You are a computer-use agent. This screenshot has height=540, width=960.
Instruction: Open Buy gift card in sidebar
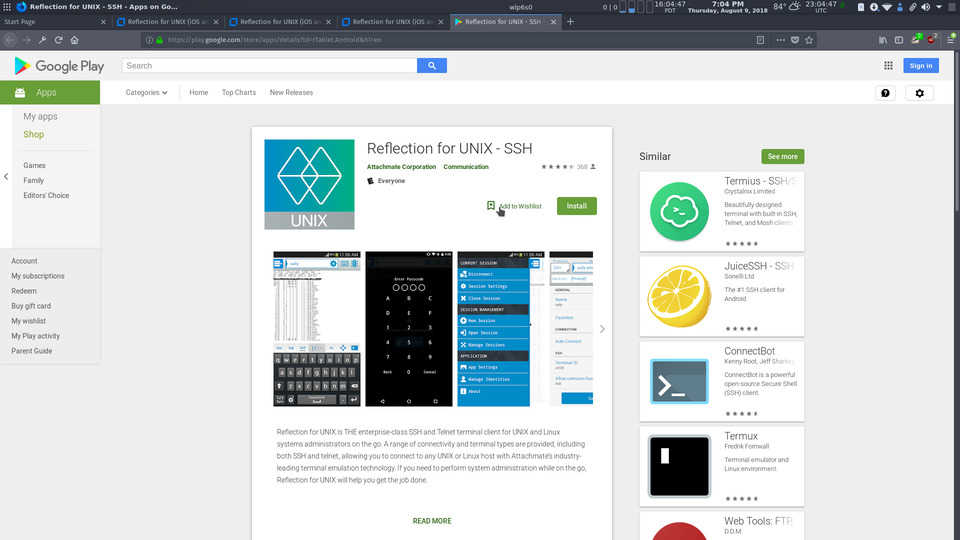pyautogui.click(x=31, y=306)
